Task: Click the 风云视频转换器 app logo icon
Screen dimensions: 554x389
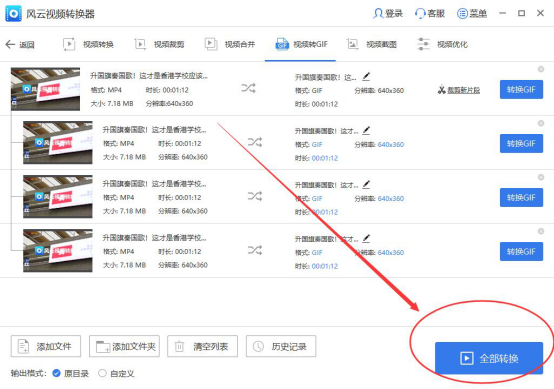Action: tap(13, 14)
